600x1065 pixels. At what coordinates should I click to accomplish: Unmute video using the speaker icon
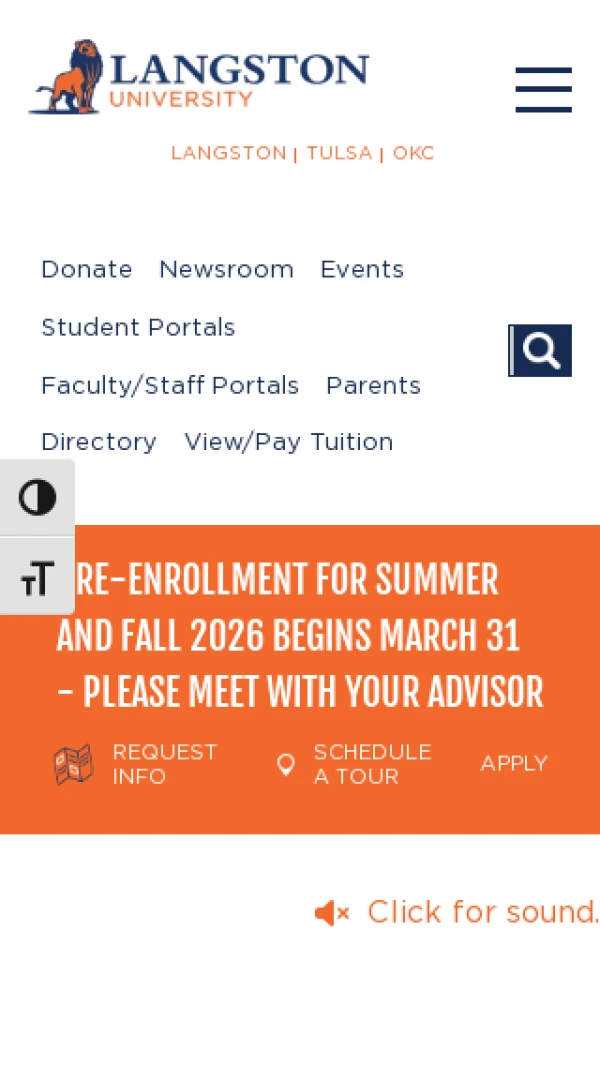(x=332, y=913)
